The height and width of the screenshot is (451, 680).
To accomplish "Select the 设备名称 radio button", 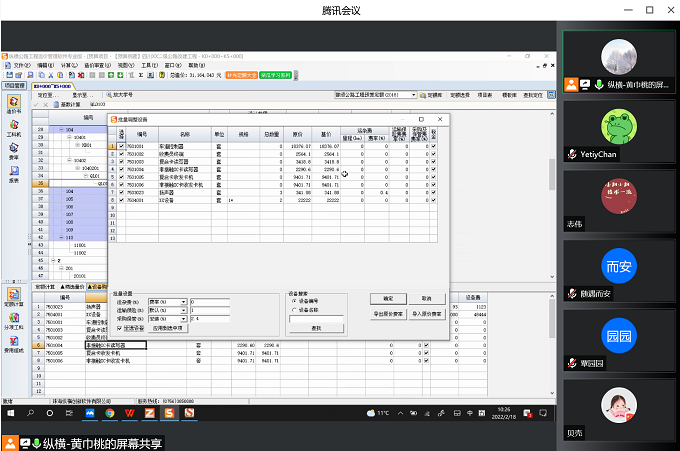I will pos(294,310).
